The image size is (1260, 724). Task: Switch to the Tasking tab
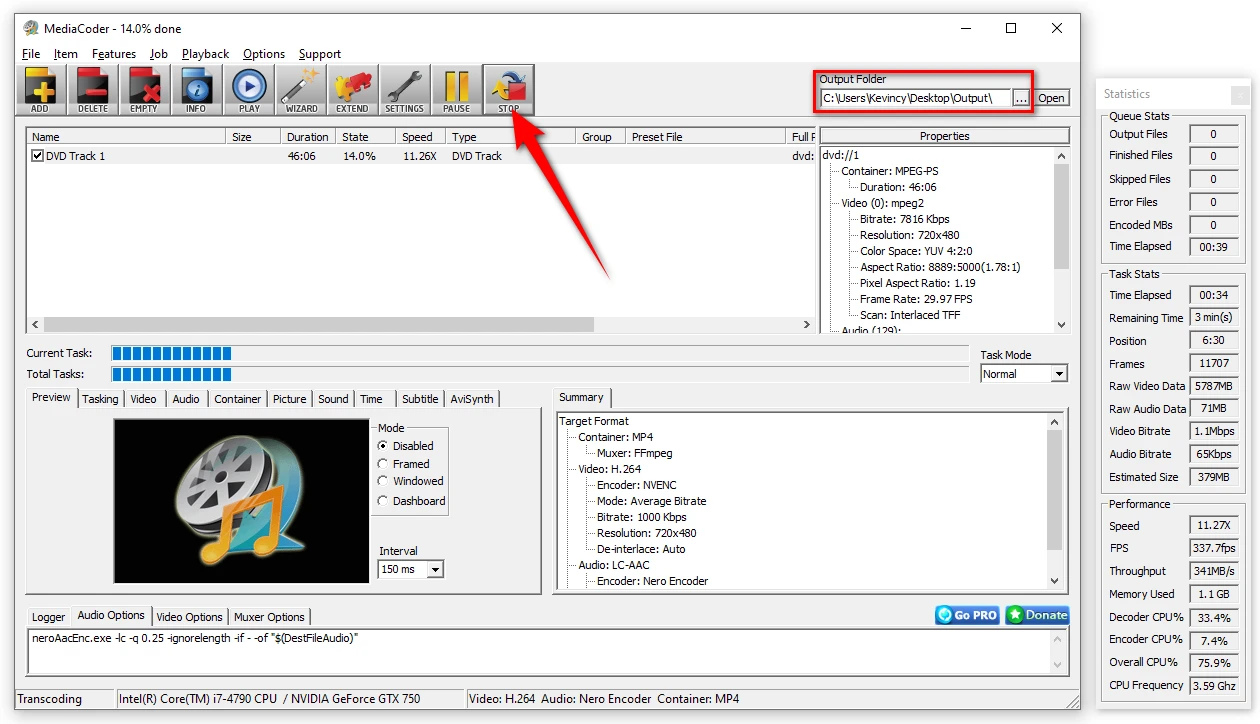coord(100,399)
